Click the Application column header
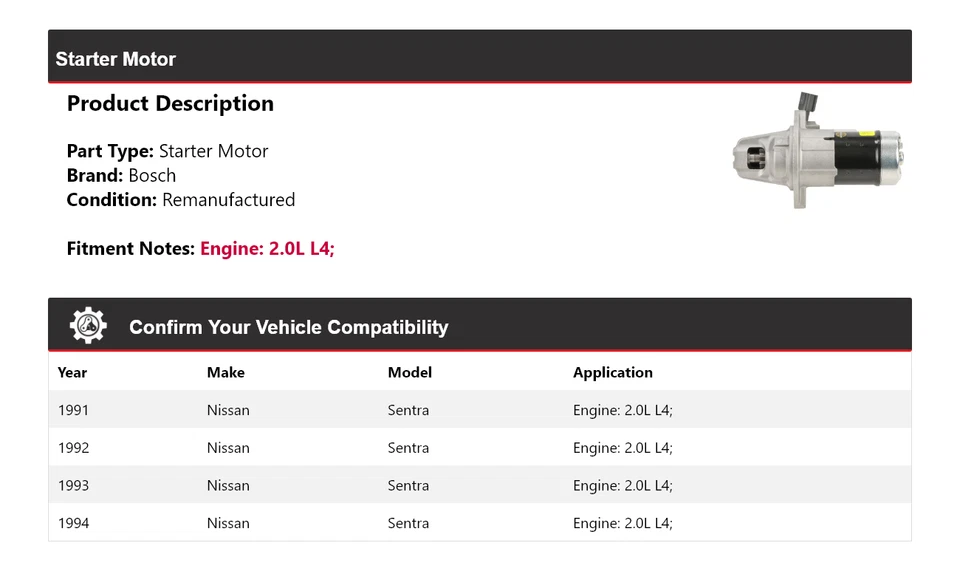 click(612, 372)
